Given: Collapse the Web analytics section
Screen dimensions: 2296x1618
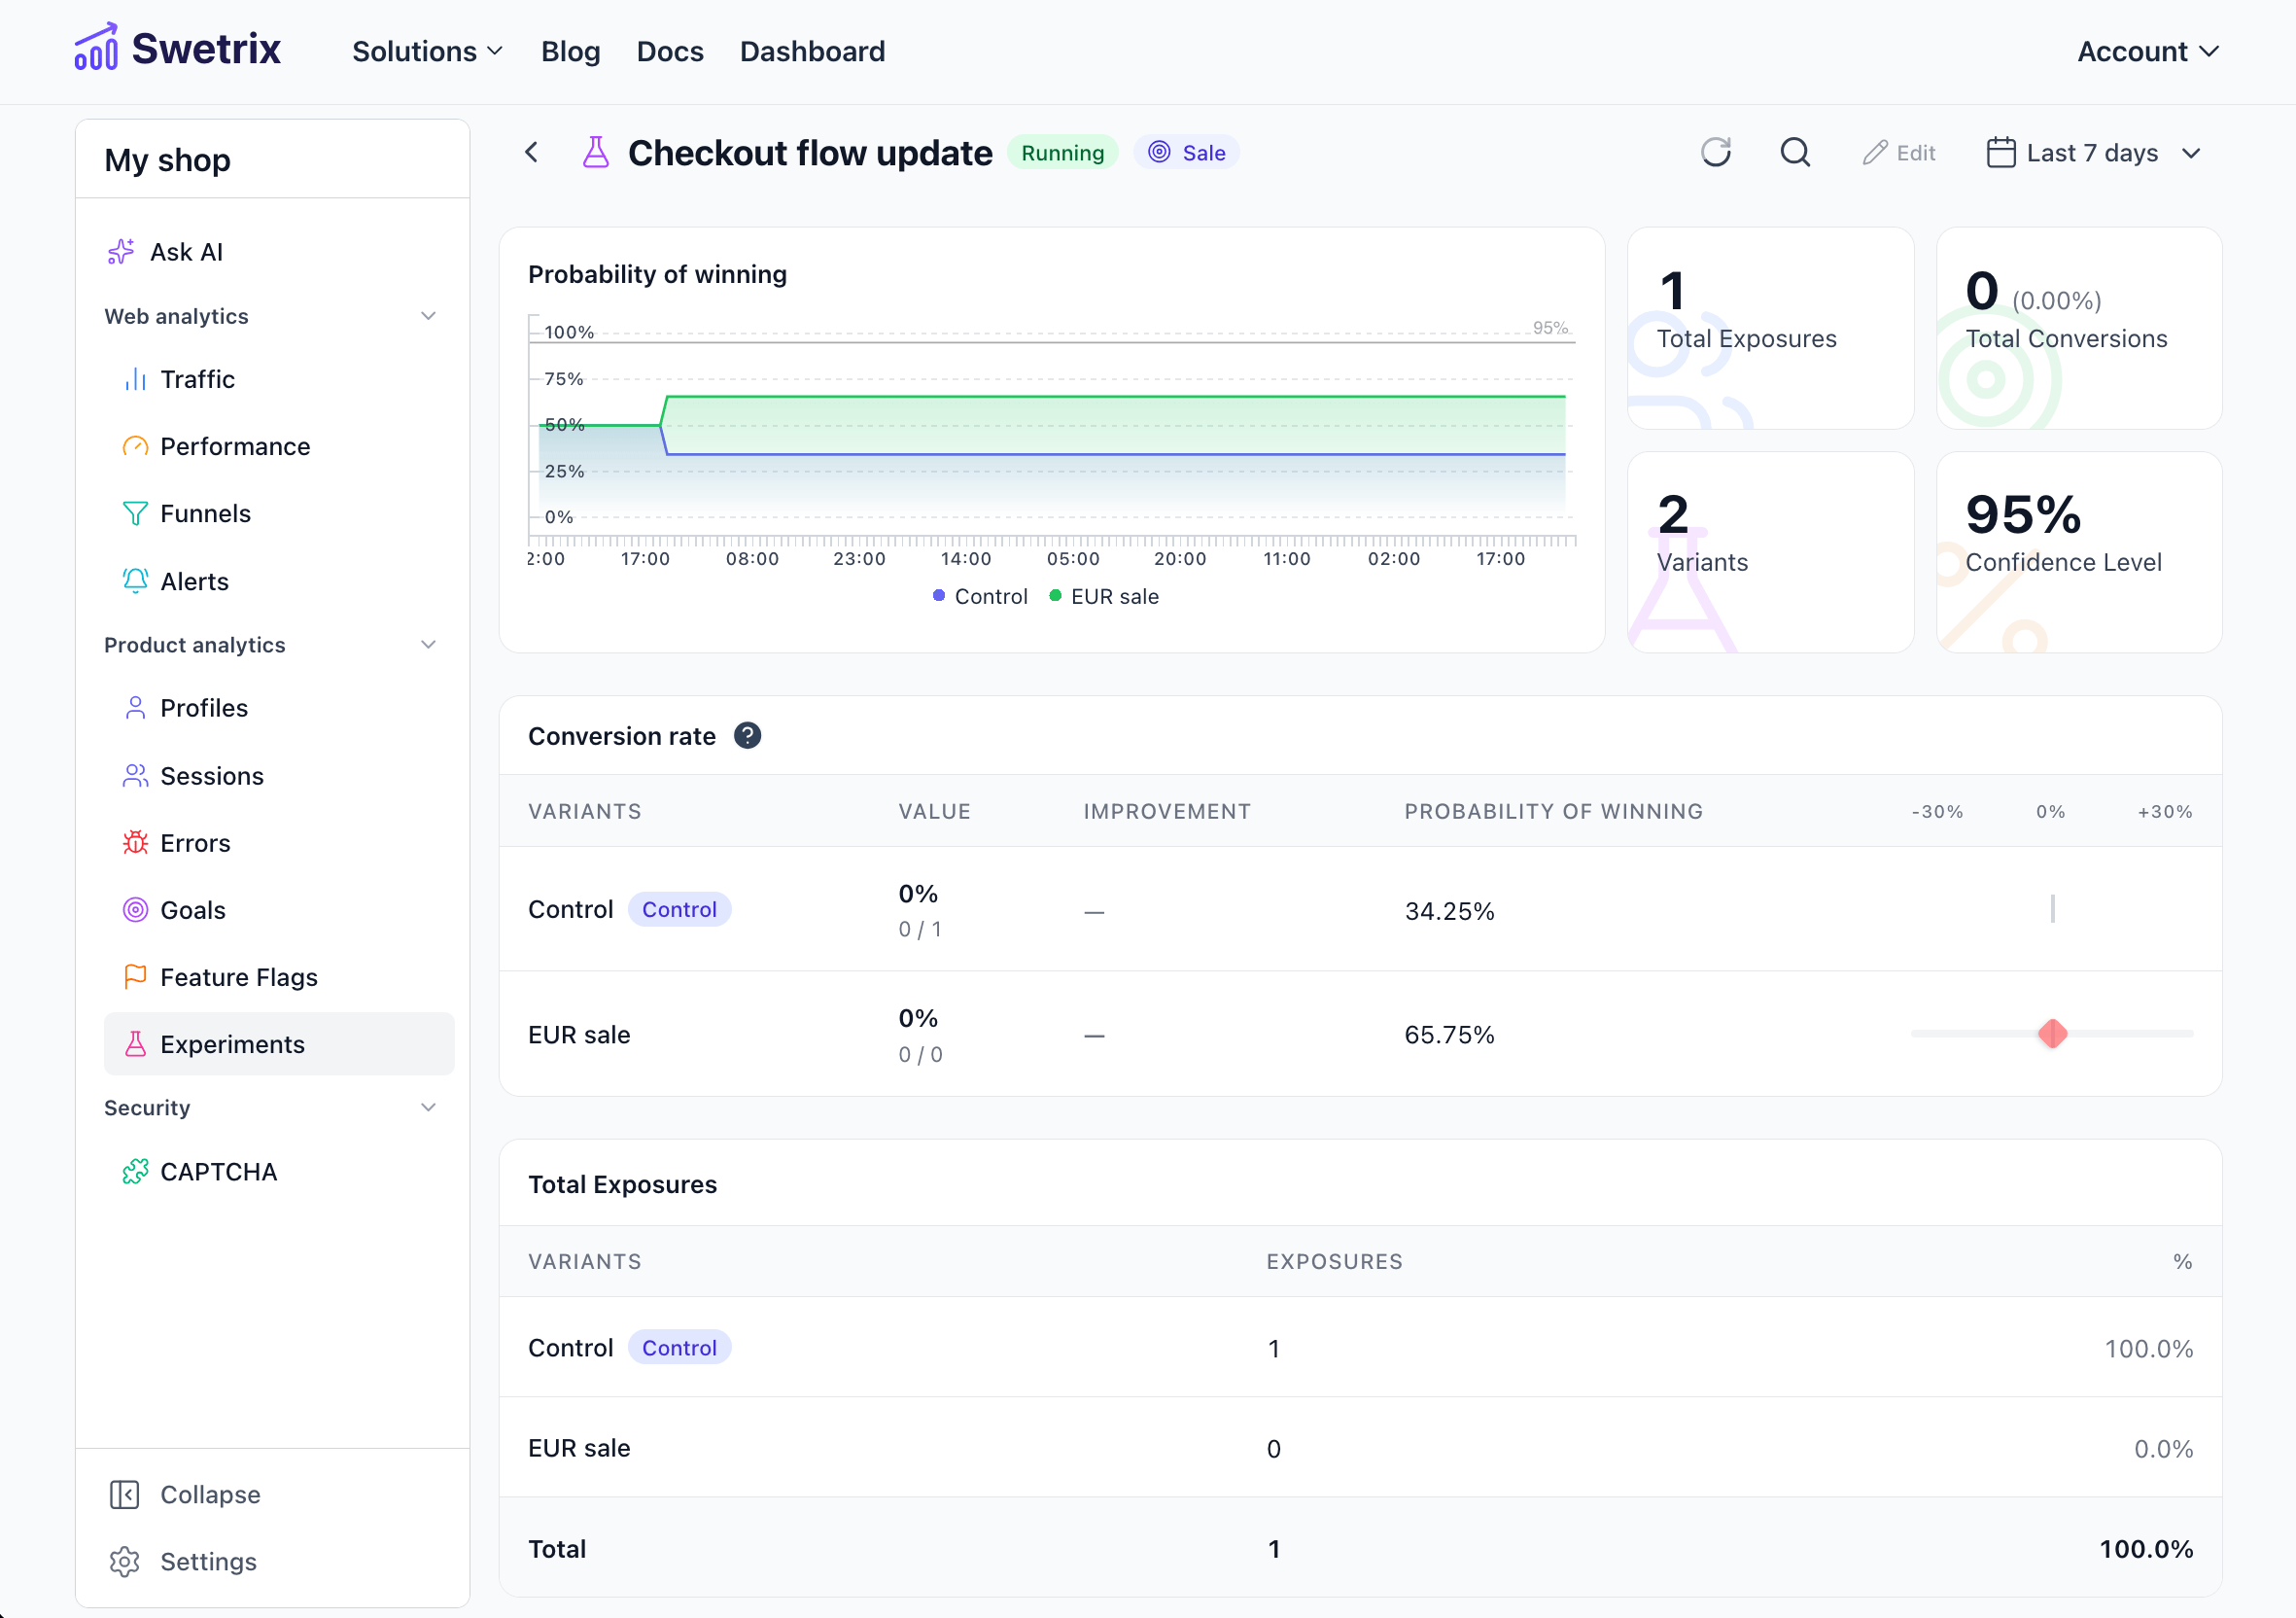Looking at the screenshot, I should (428, 316).
